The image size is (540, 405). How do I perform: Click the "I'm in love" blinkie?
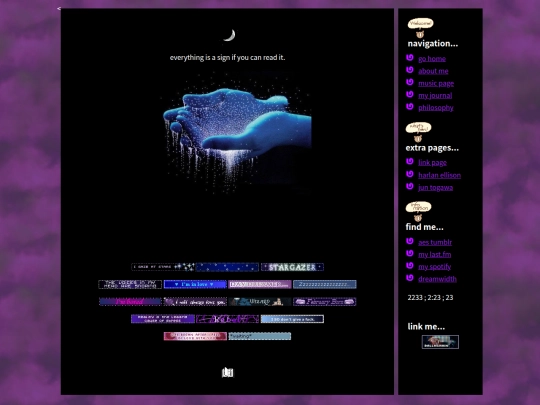tap(195, 284)
